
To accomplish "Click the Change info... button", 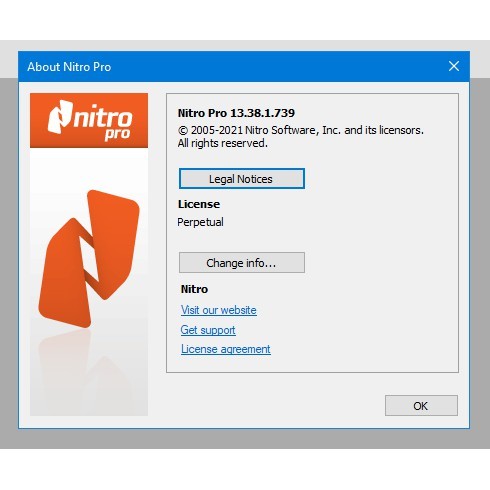I will (242, 263).
